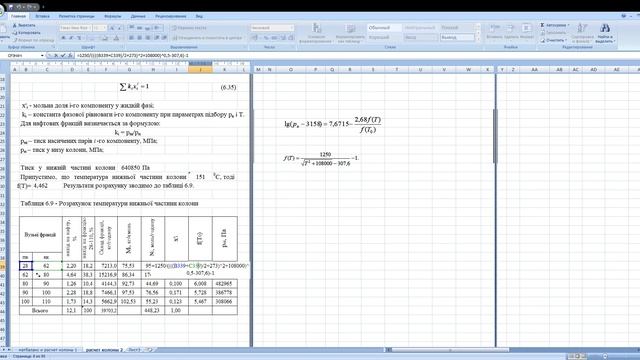Align cell text right
The image size is (640, 360).
pyautogui.click(x=147, y=38)
